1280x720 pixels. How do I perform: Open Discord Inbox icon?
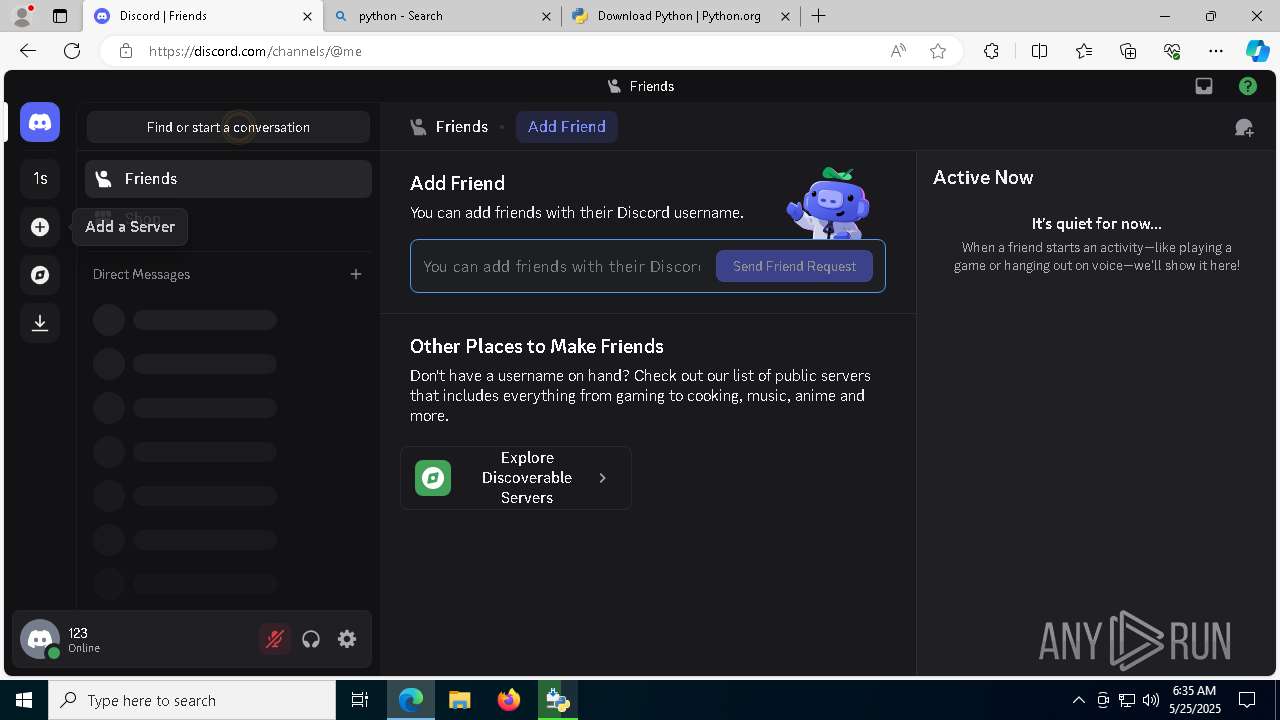1204,86
